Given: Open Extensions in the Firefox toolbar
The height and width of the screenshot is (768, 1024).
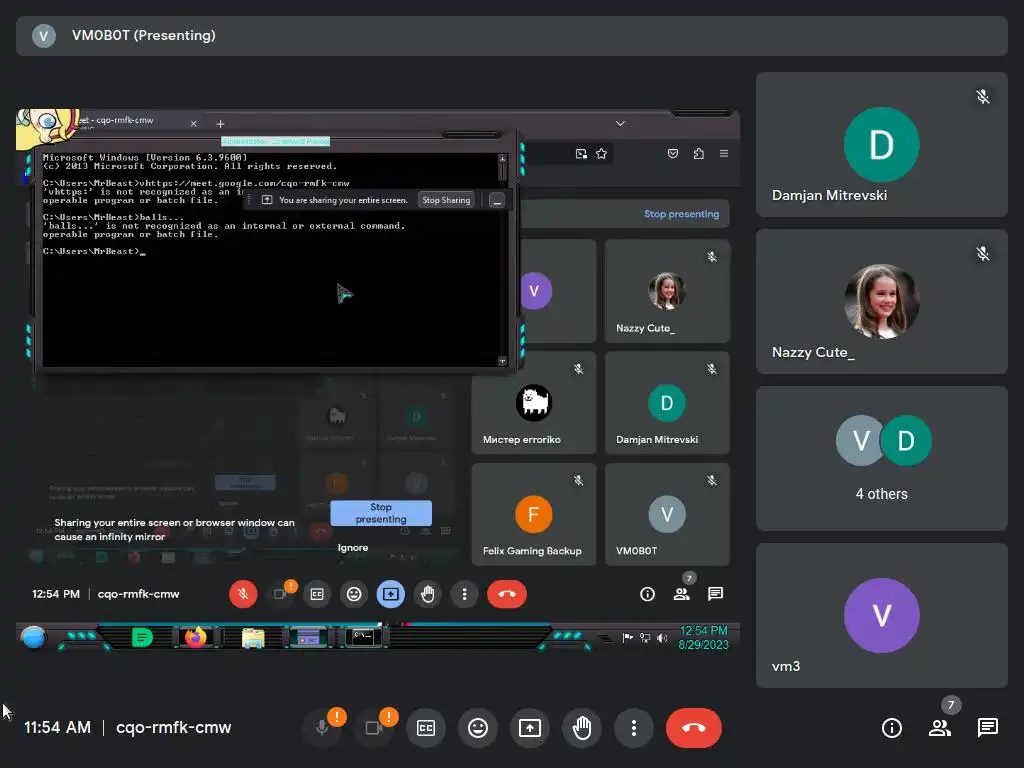Looking at the screenshot, I should pyautogui.click(x=699, y=153).
